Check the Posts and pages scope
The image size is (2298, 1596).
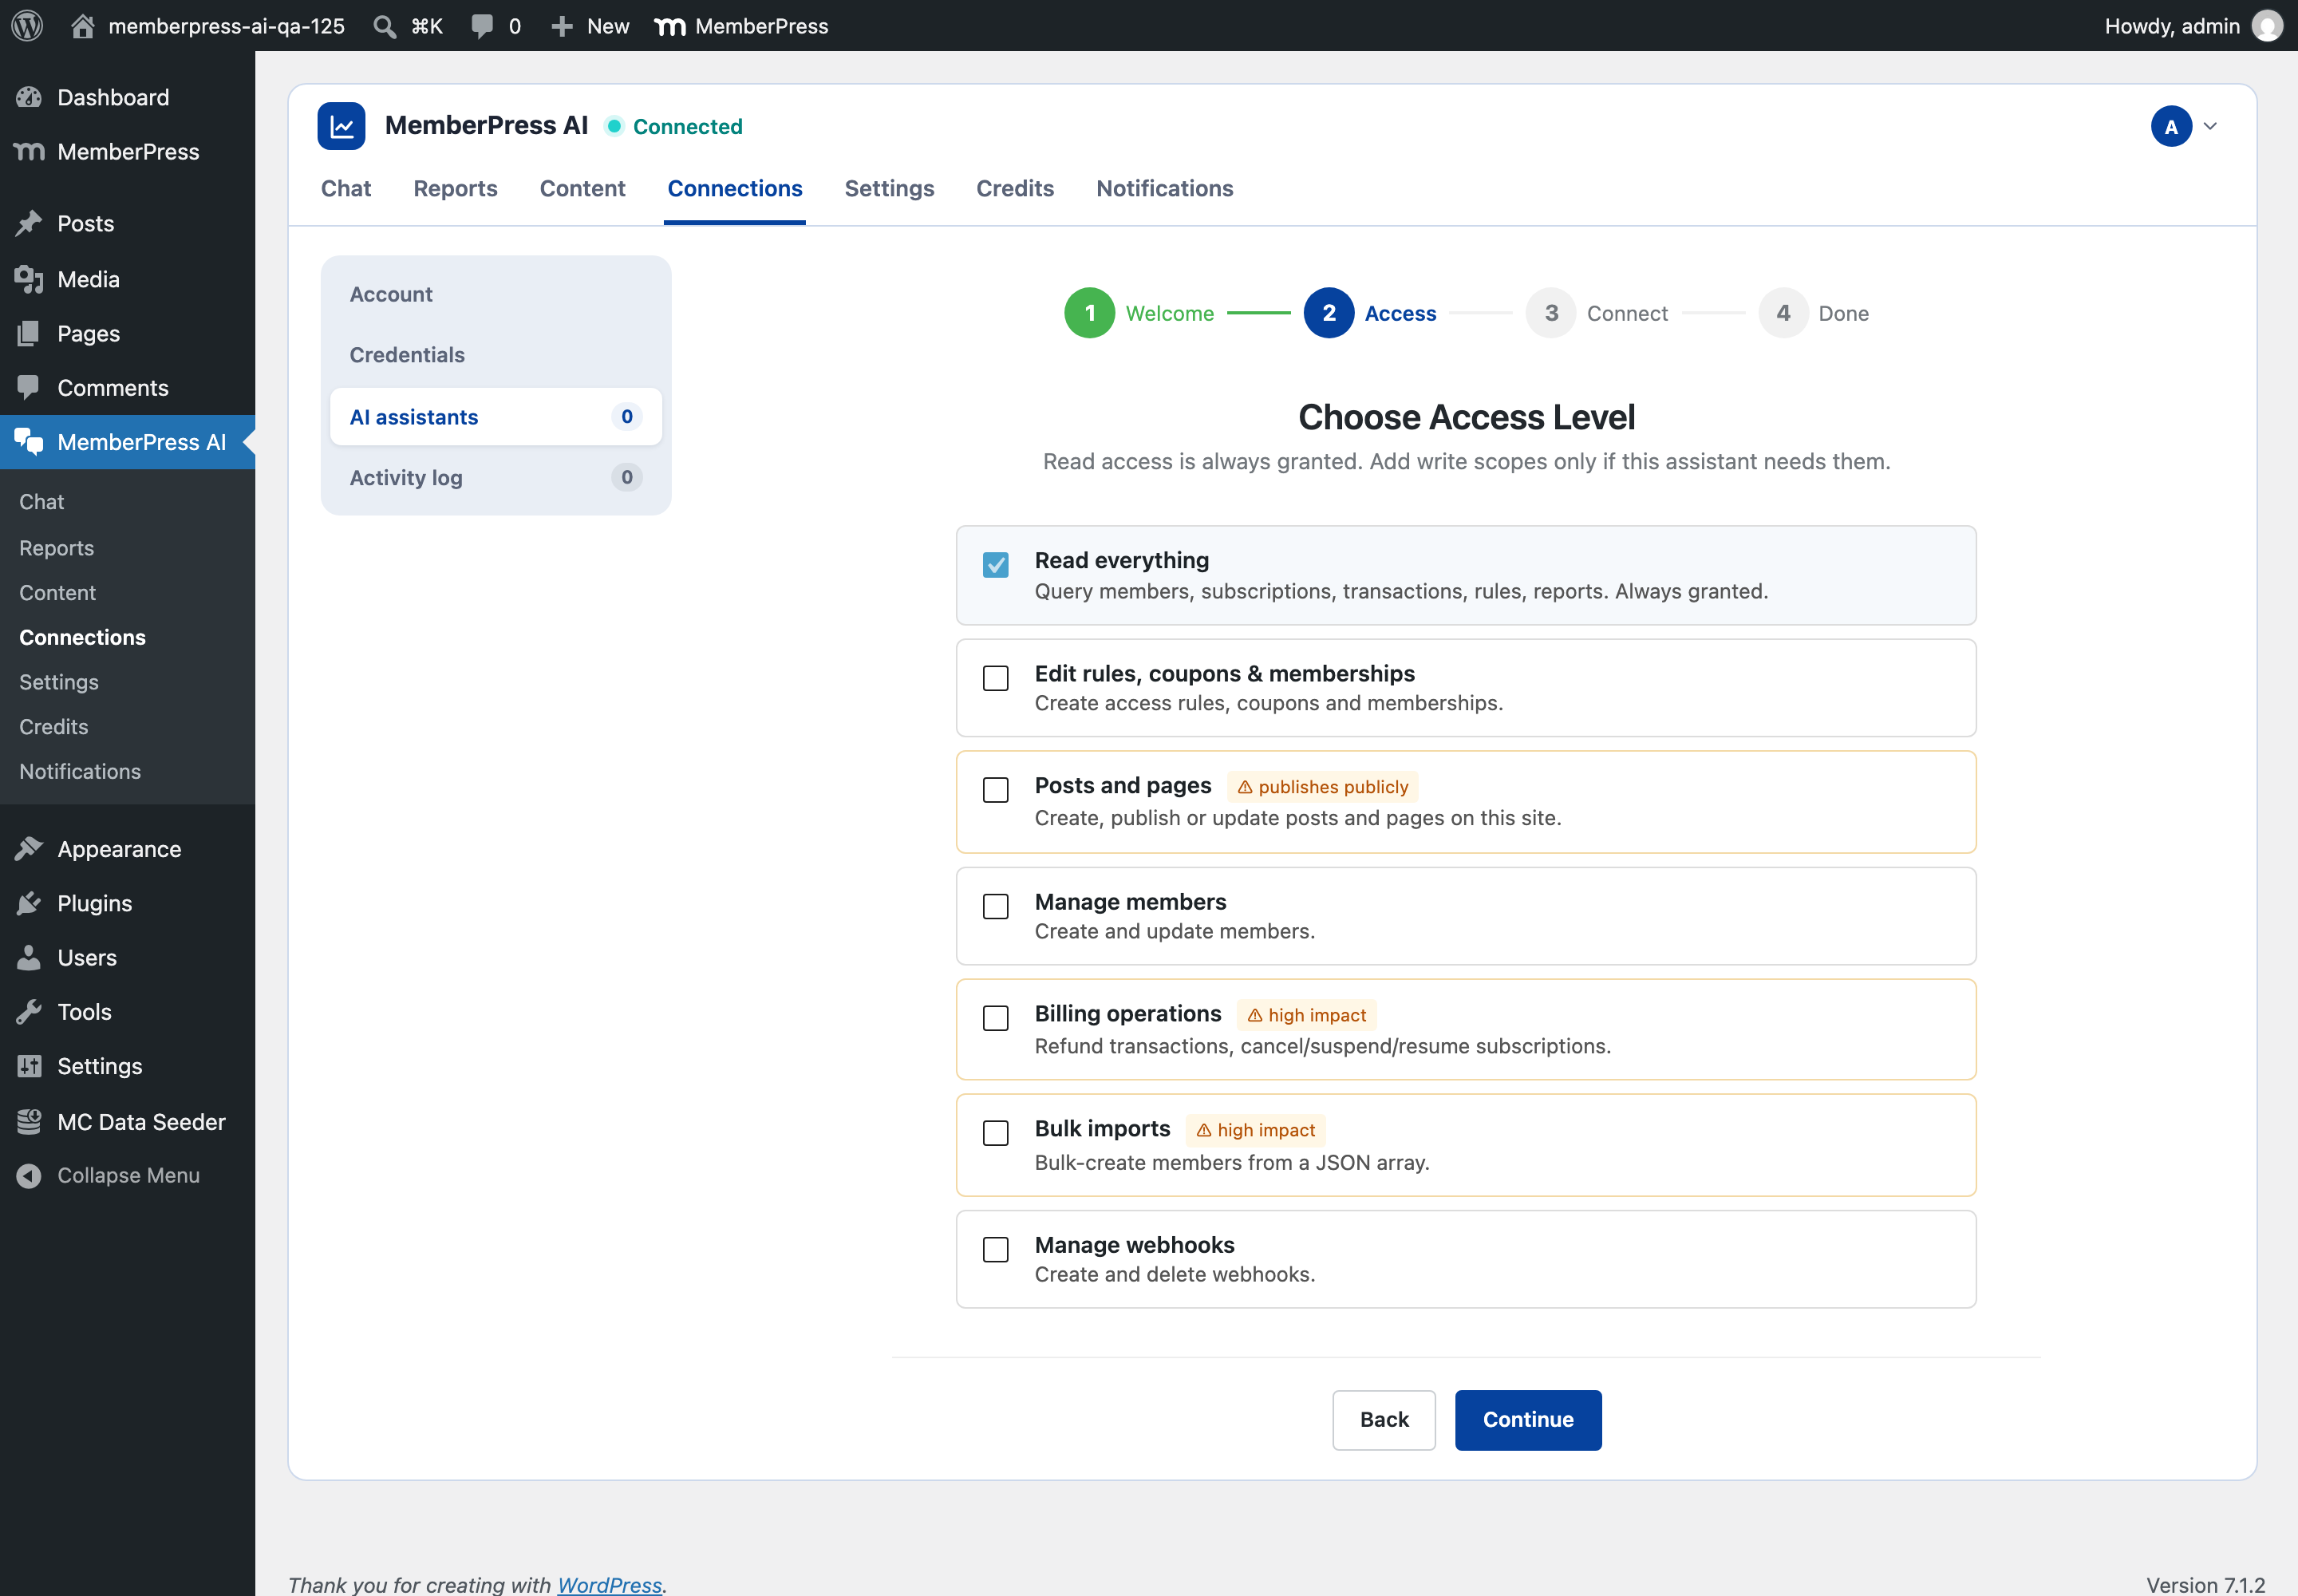coord(996,790)
